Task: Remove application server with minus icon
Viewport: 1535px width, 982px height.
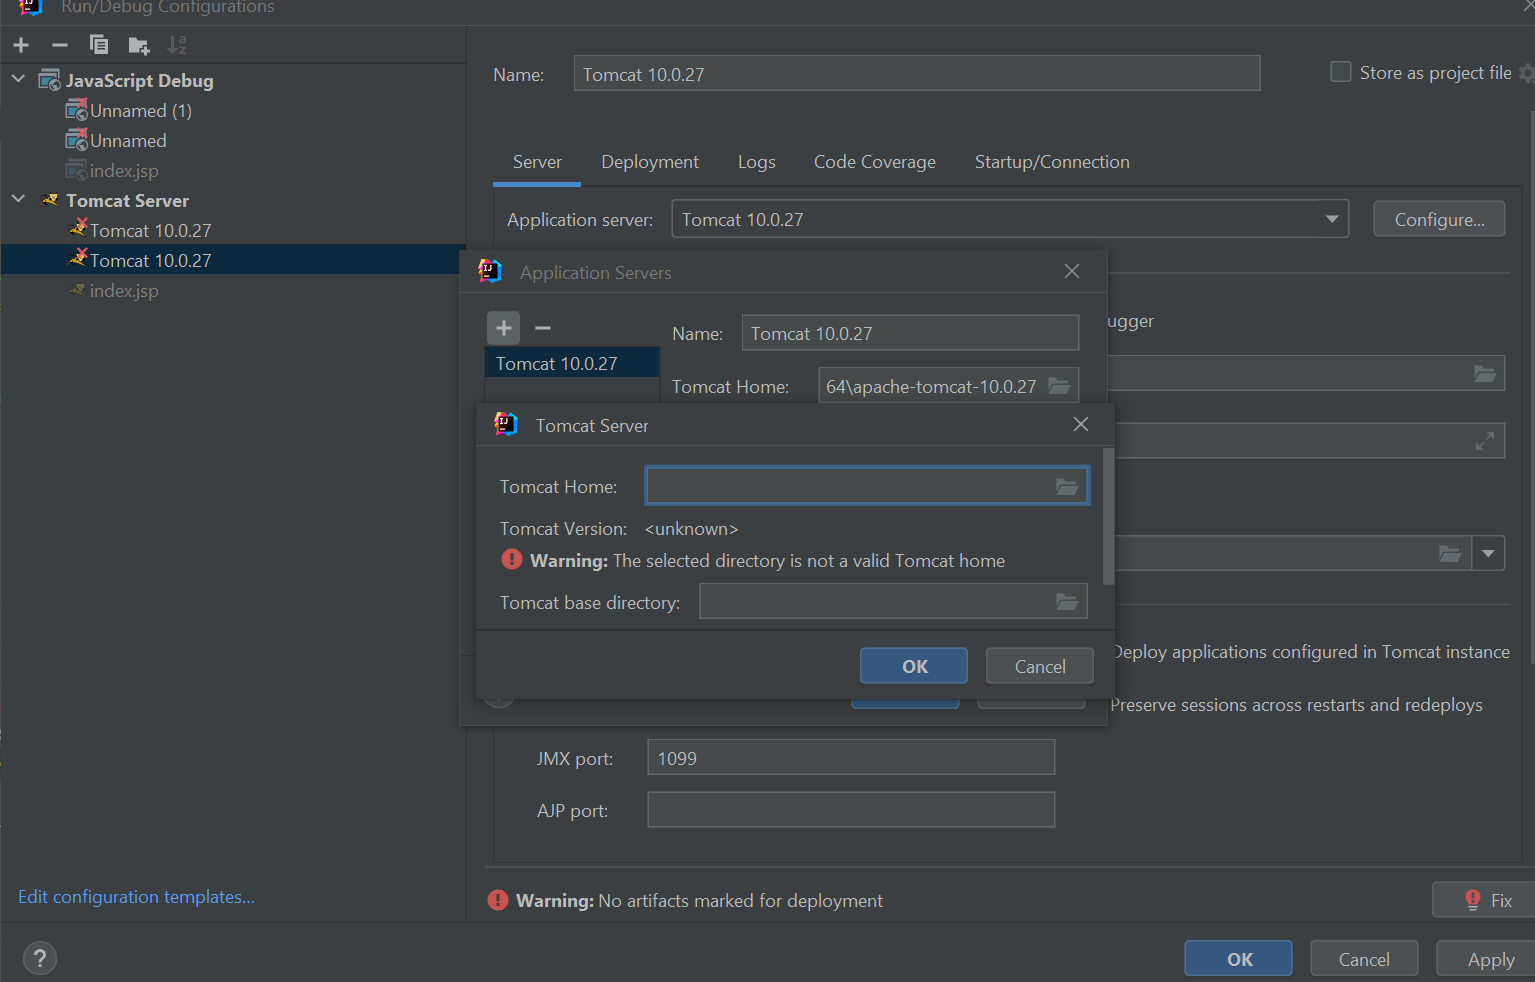Action: tap(543, 328)
